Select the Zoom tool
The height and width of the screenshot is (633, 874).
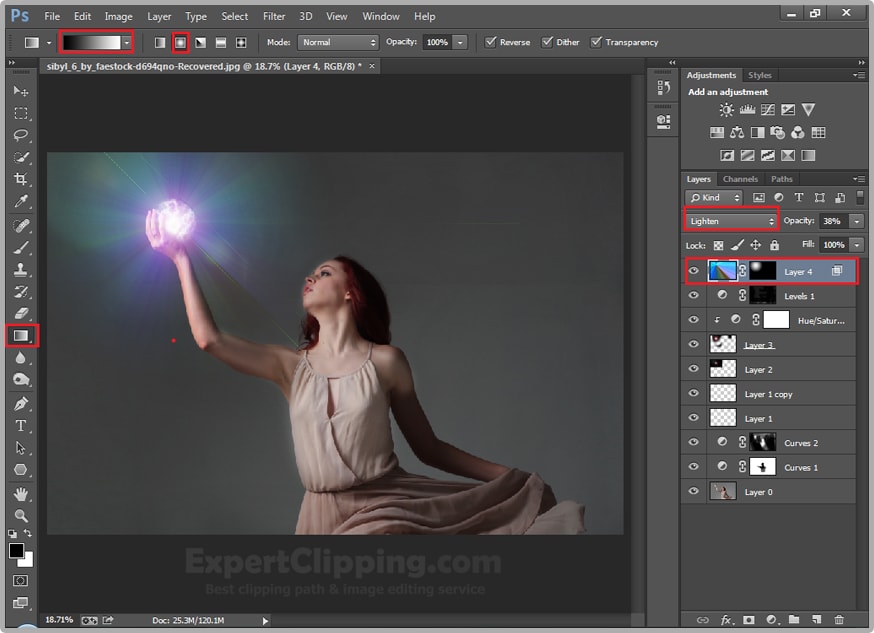20,515
